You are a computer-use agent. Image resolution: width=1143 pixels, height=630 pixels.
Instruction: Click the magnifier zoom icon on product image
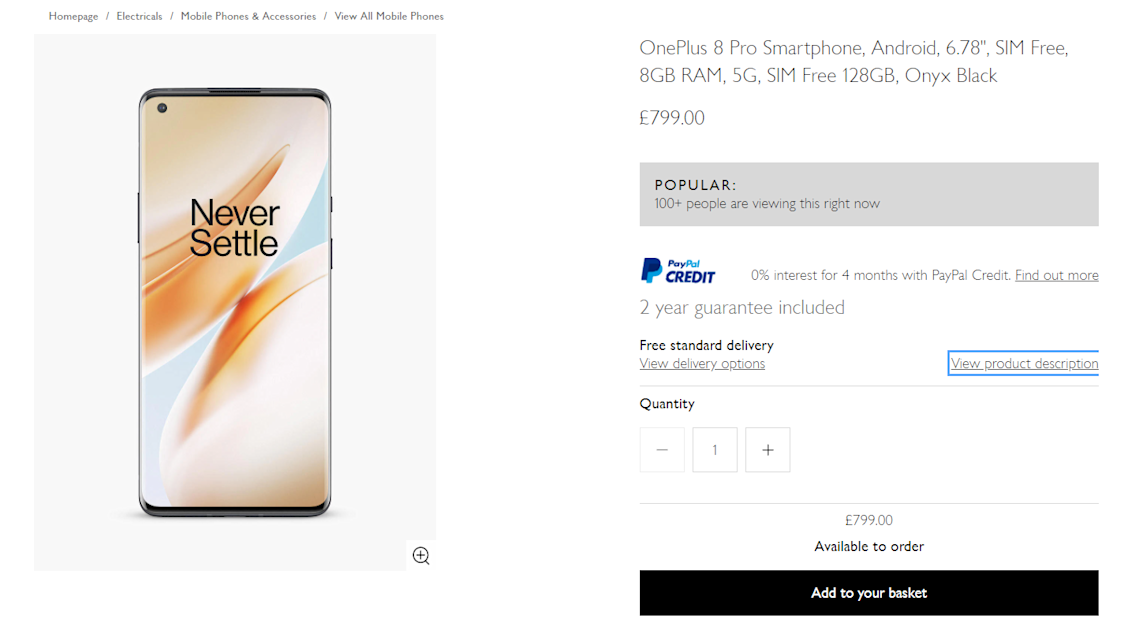[x=421, y=556]
